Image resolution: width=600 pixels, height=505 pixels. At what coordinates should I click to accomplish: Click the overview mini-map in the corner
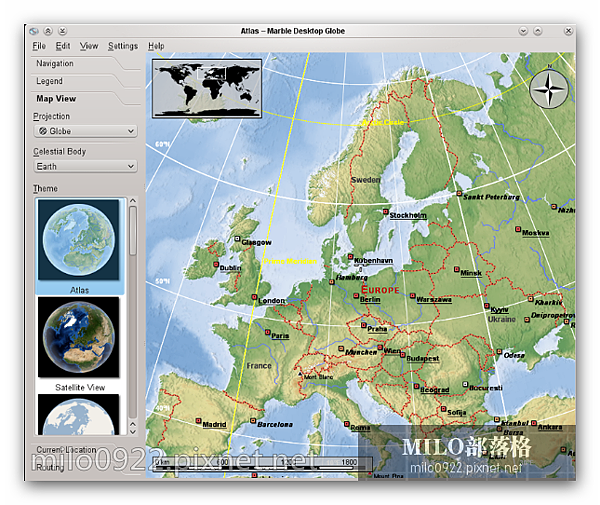point(207,88)
